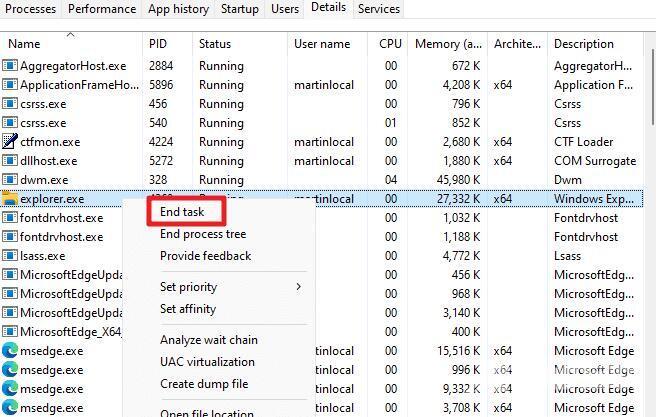Image resolution: width=656 pixels, height=417 pixels.
Task: Sort by the Memory column header
Action: (x=448, y=44)
